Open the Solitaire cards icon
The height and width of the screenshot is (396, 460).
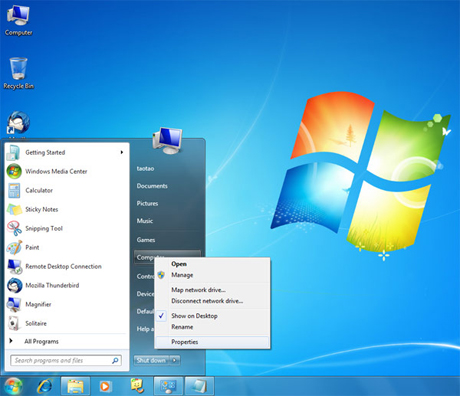click(x=14, y=323)
